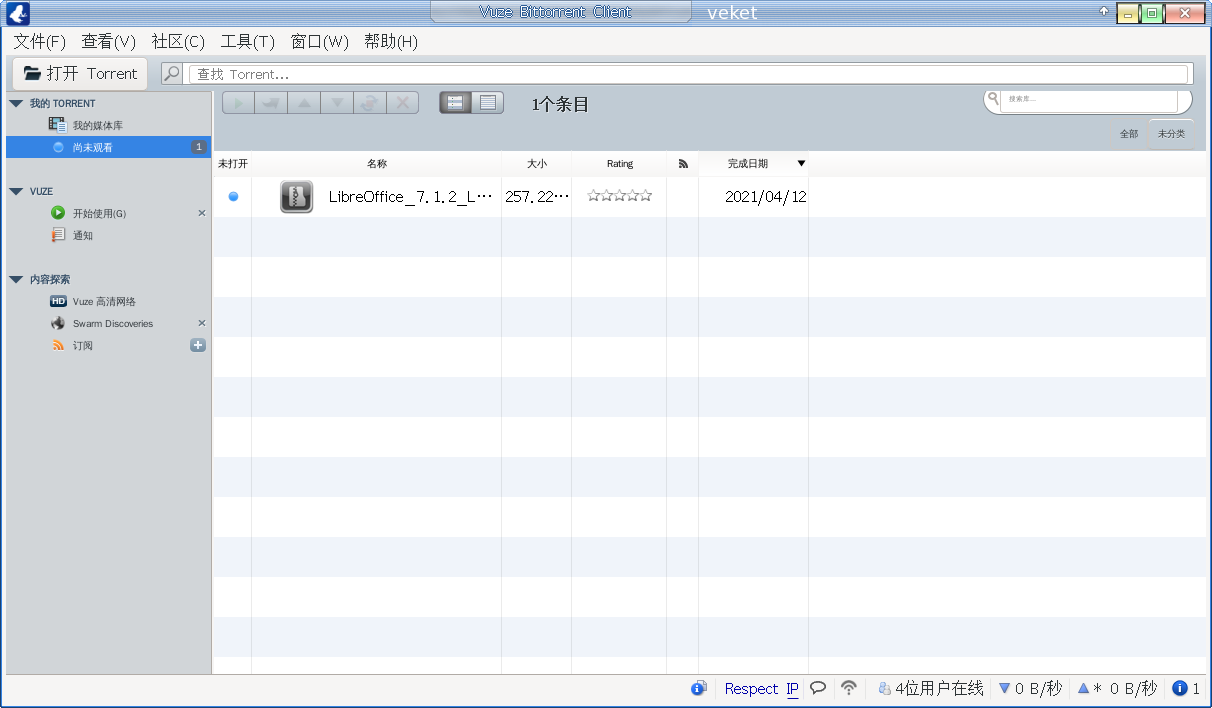
Task: Click the Respect IP status bar link
Action: 762,689
